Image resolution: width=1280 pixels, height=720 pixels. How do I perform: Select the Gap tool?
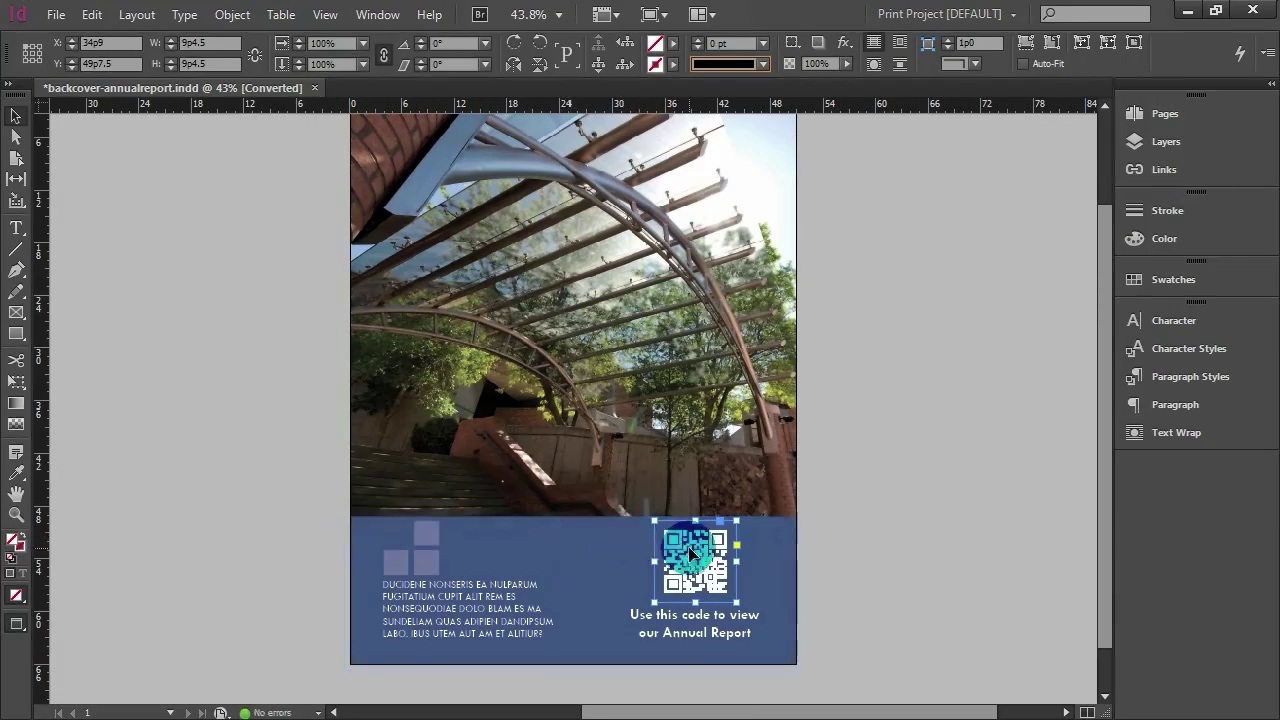(16, 179)
